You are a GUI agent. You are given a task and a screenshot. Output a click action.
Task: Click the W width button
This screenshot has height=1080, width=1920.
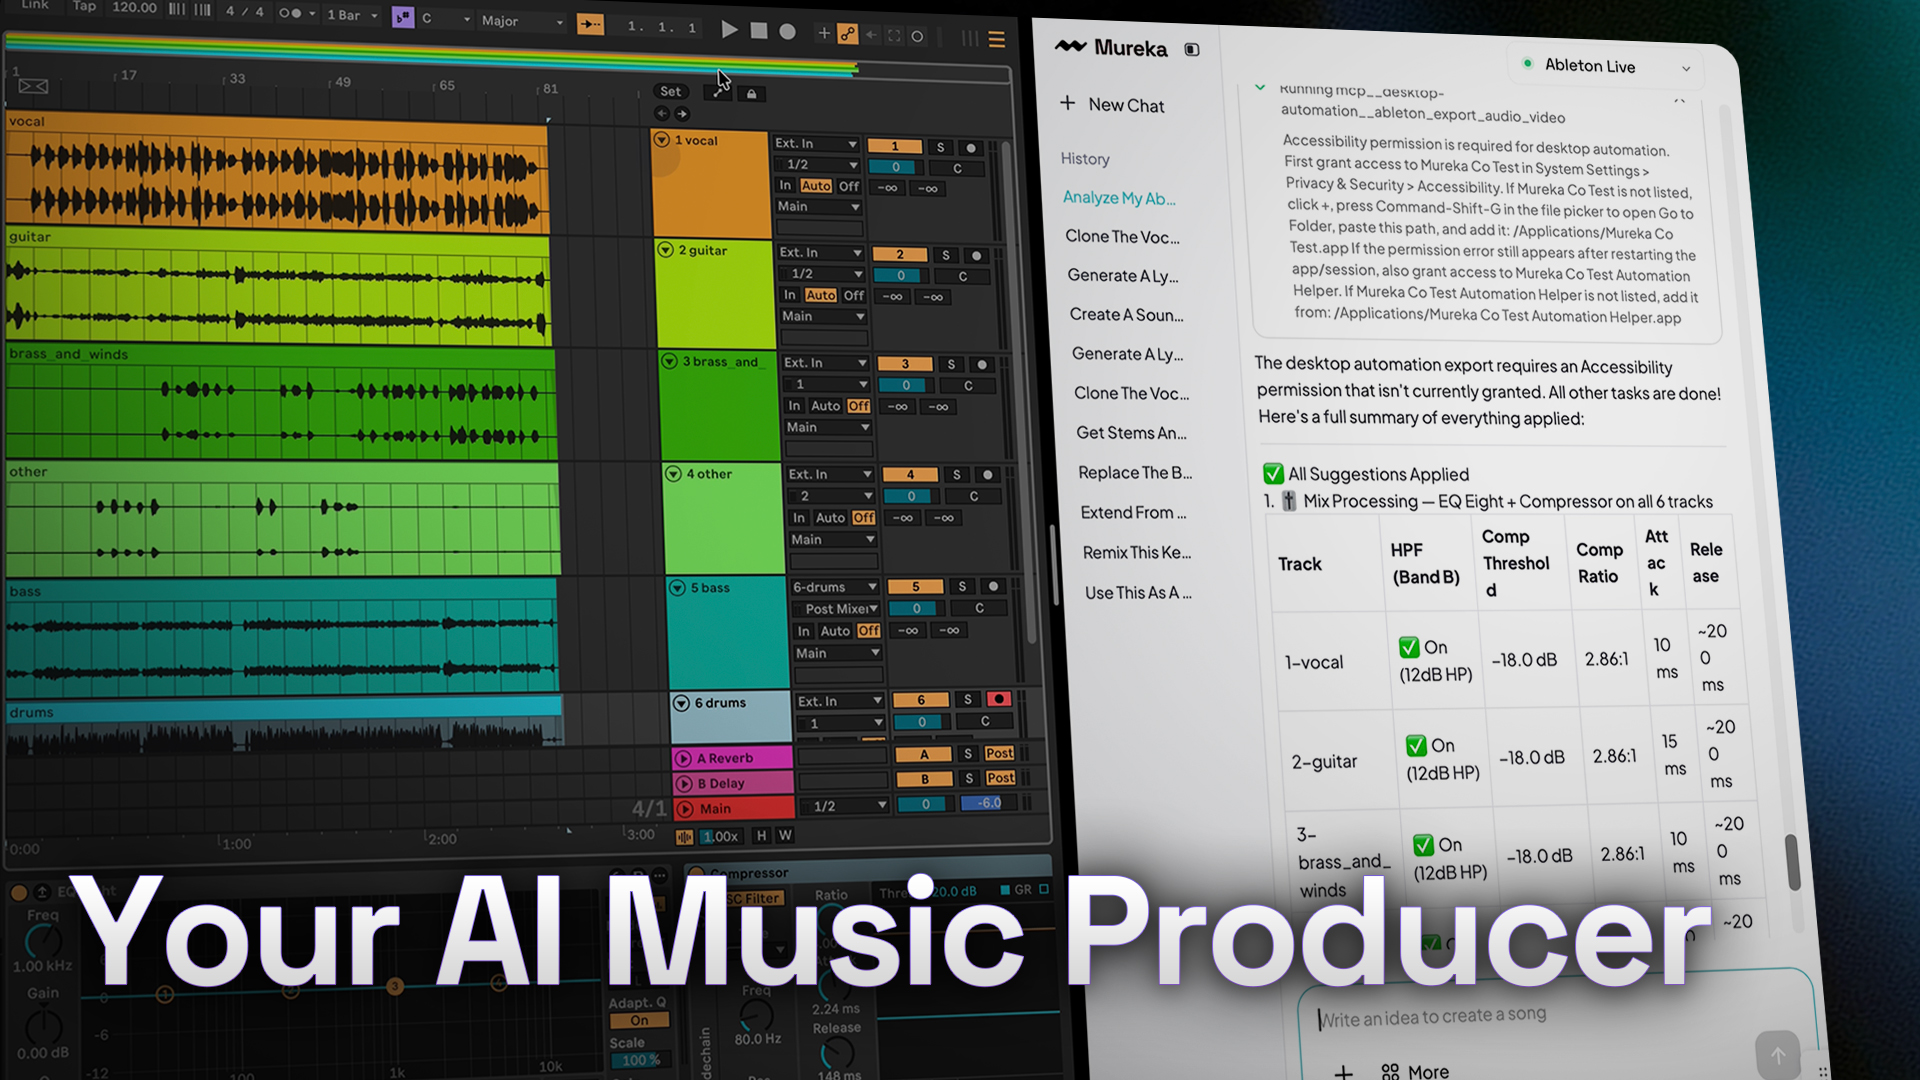click(785, 835)
